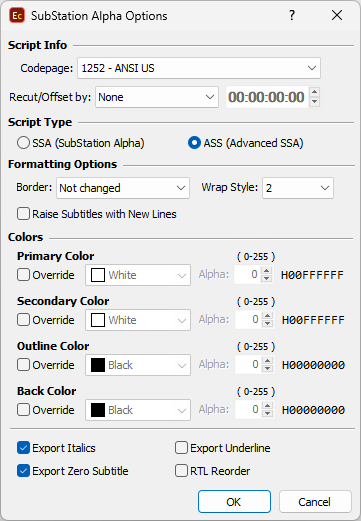The image size is (361, 521).
Task: Open the Primary Color dropdown
Action: 138,275
